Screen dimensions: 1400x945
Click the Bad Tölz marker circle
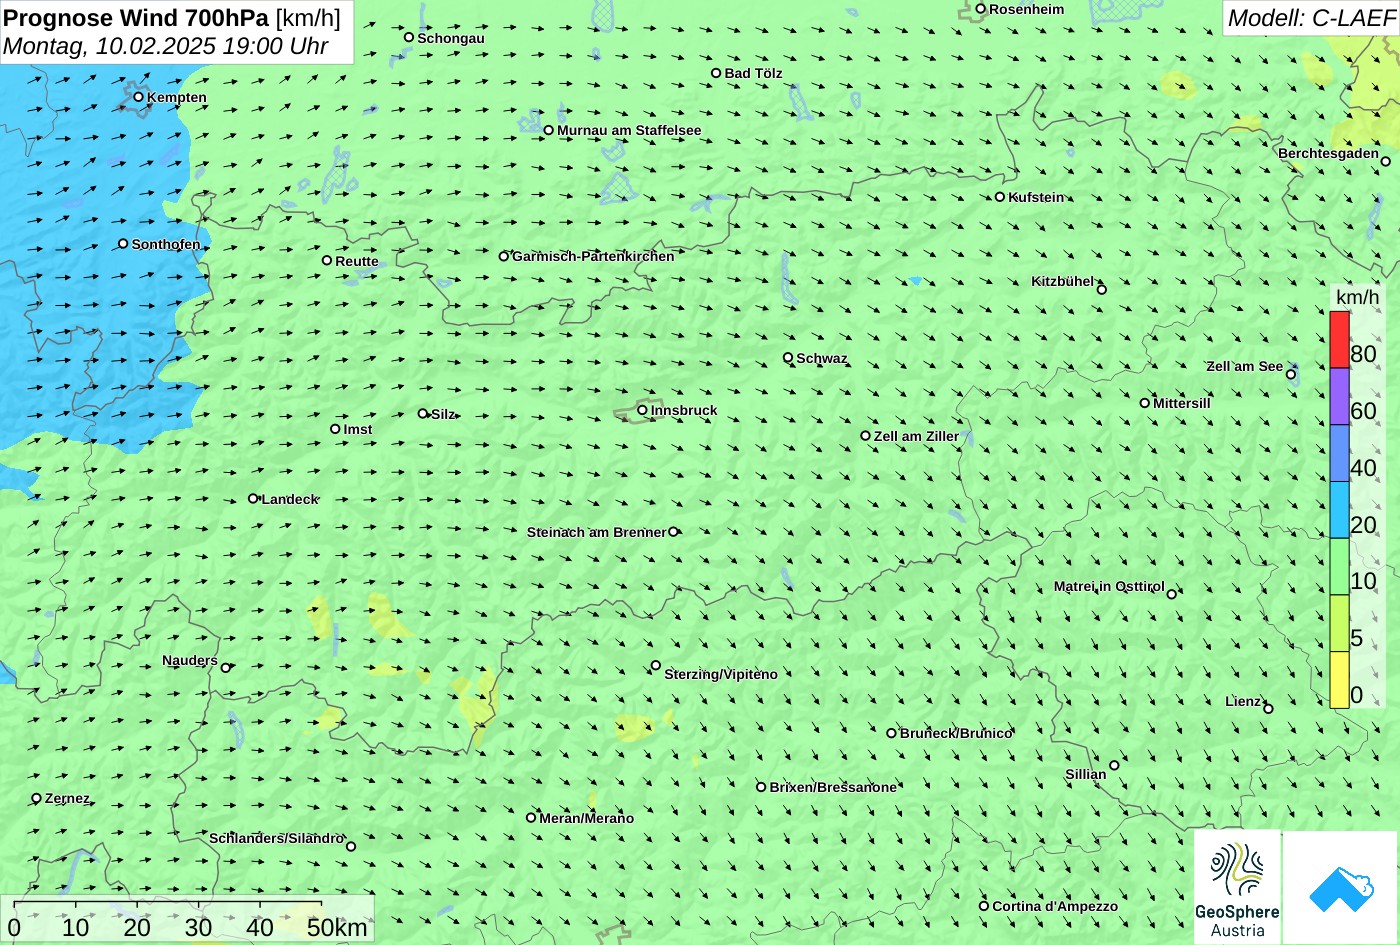click(716, 73)
